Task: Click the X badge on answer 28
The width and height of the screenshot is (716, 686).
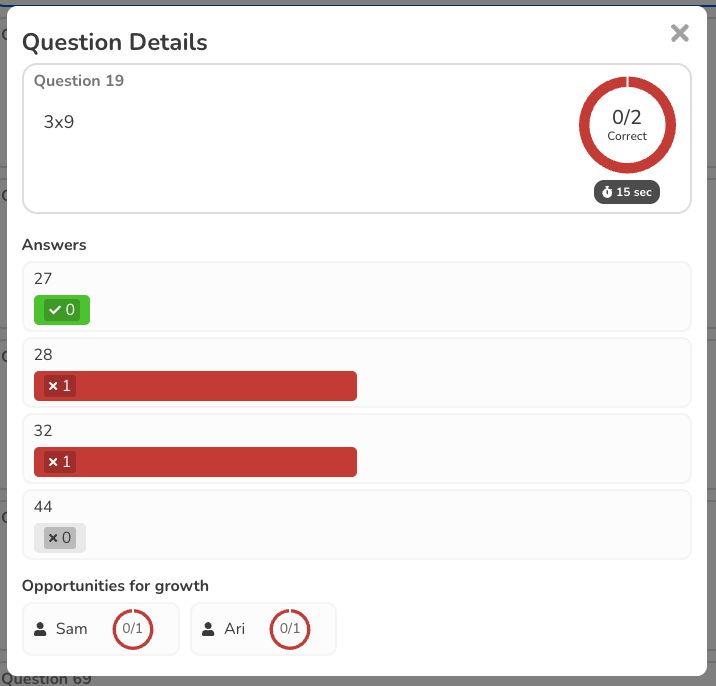Action: tap(59, 386)
